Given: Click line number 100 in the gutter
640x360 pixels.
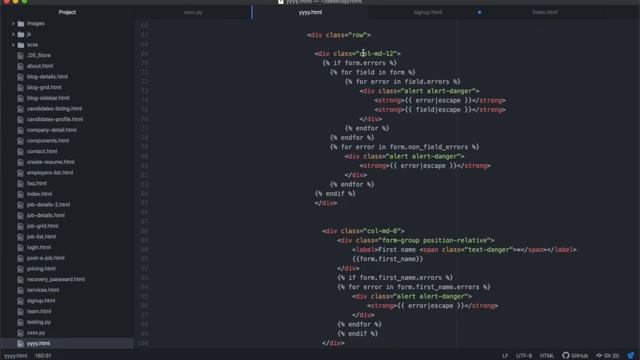Looking at the screenshot, I should (x=143, y=343).
